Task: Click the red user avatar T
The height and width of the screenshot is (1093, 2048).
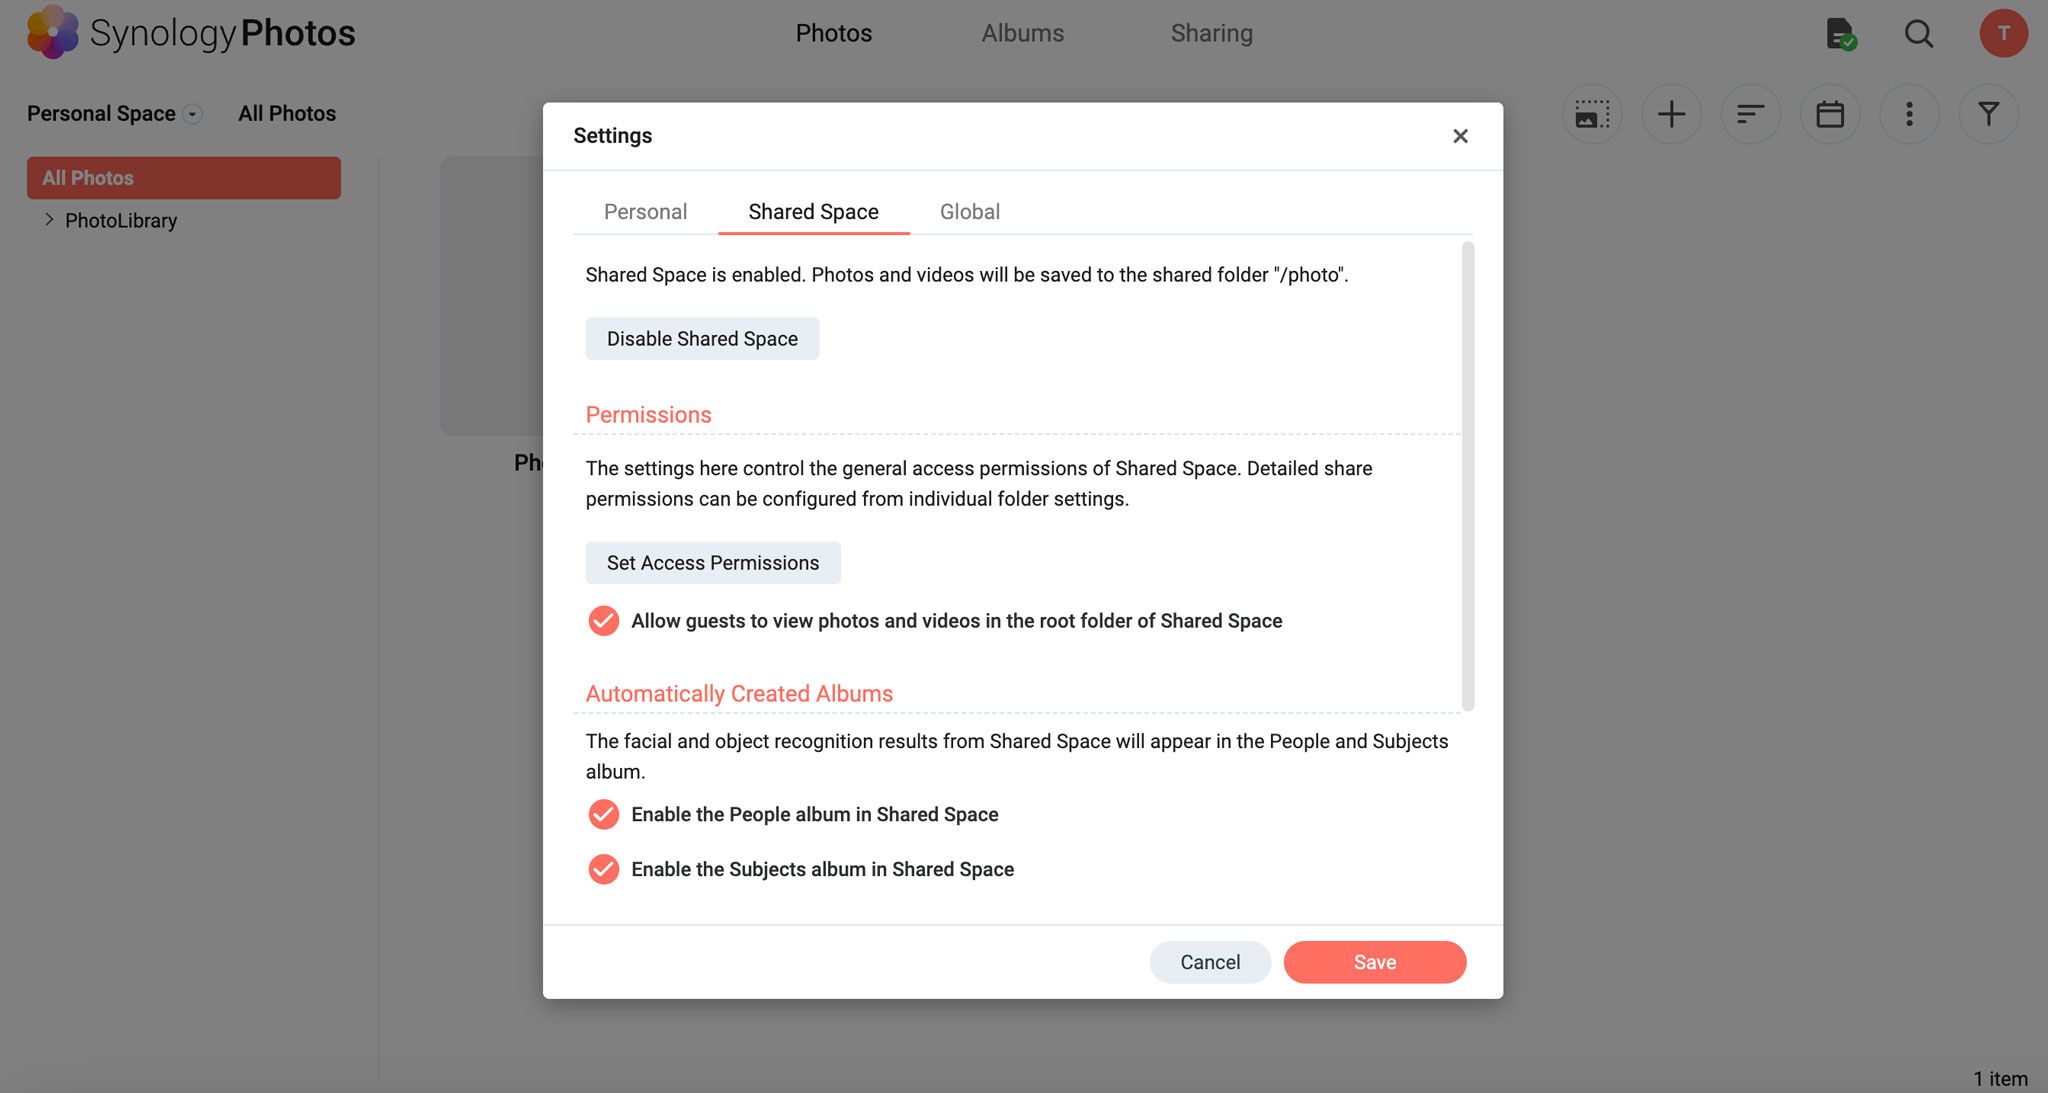Action: tap(2003, 33)
